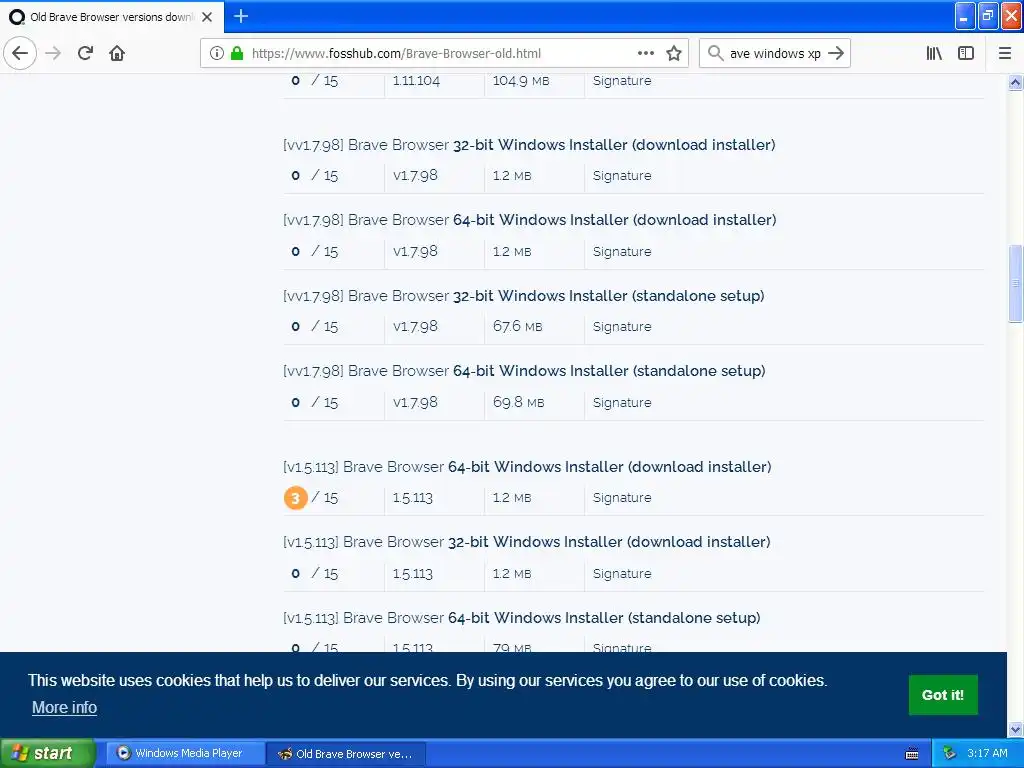
Task: Switch to Windows Media Player taskbar item
Action: (x=185, y=754)
